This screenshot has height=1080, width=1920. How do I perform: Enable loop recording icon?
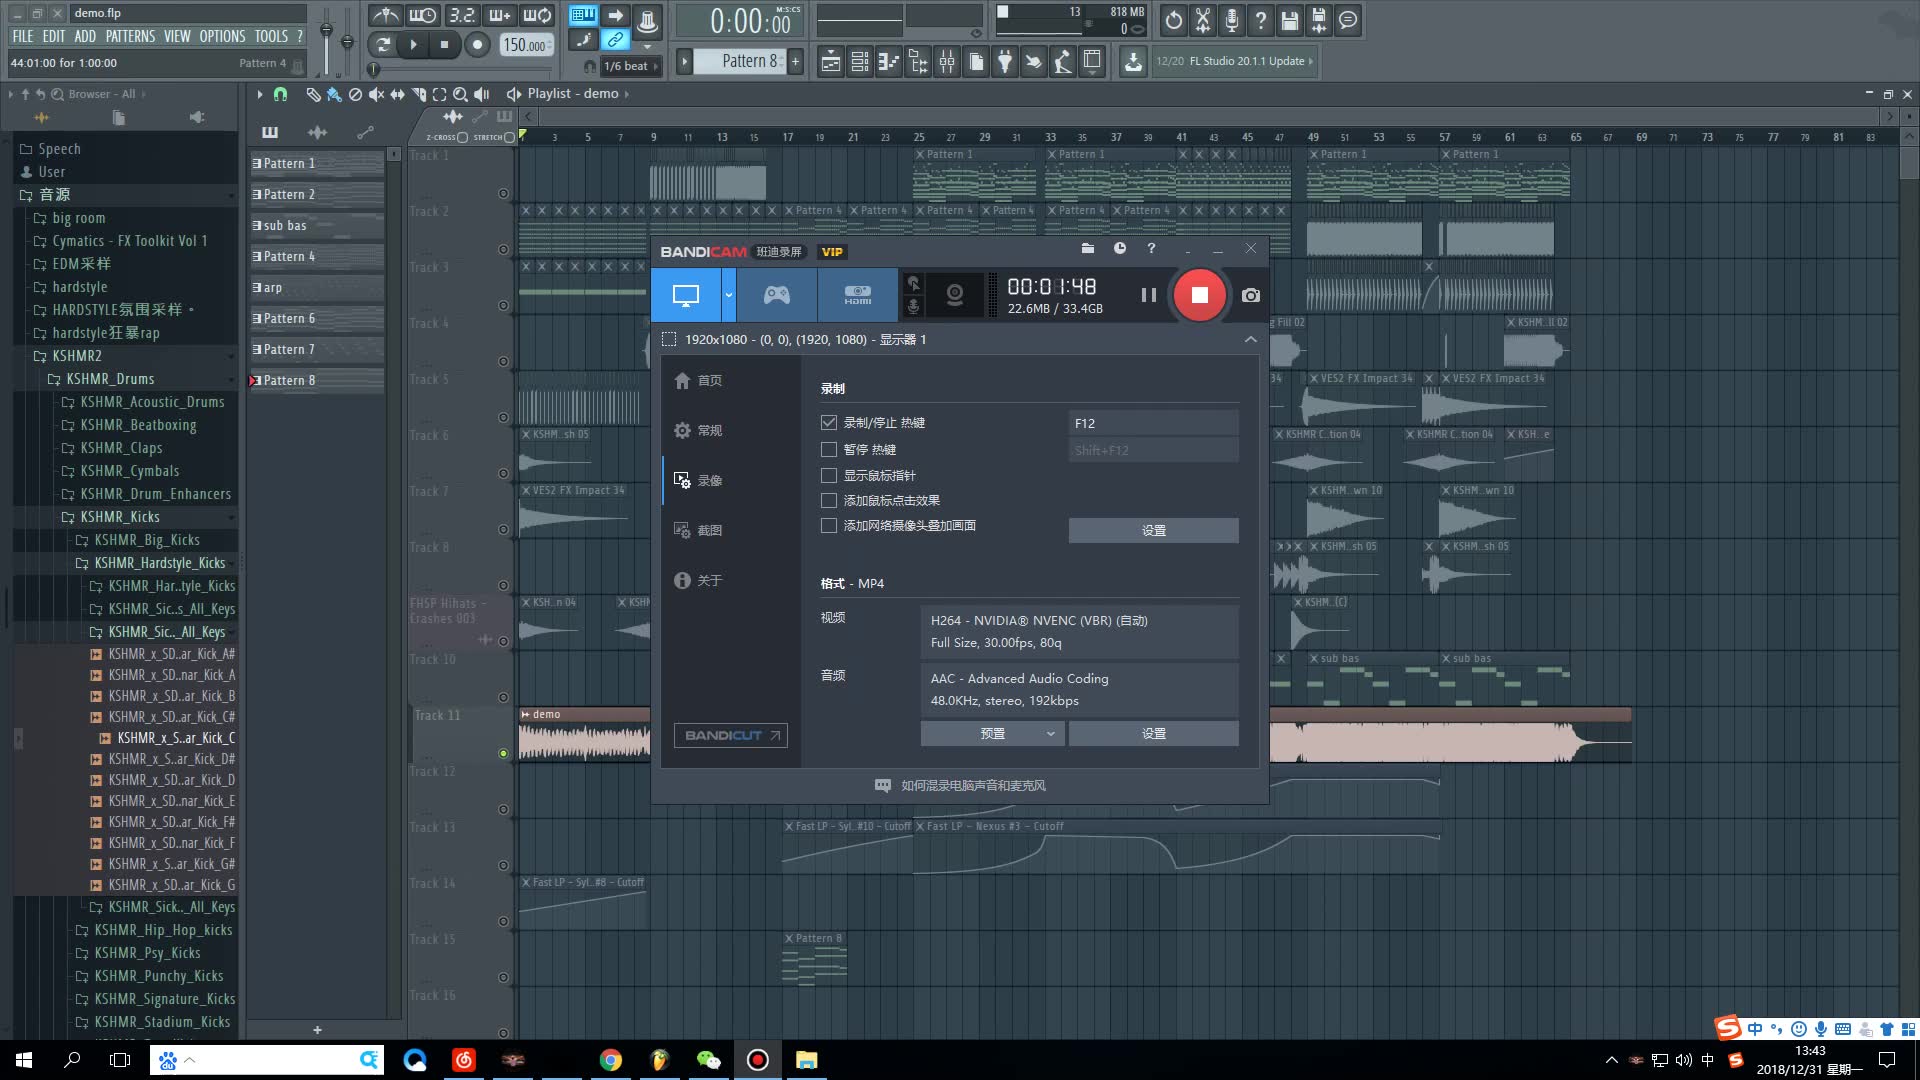[x=538, y=16]
